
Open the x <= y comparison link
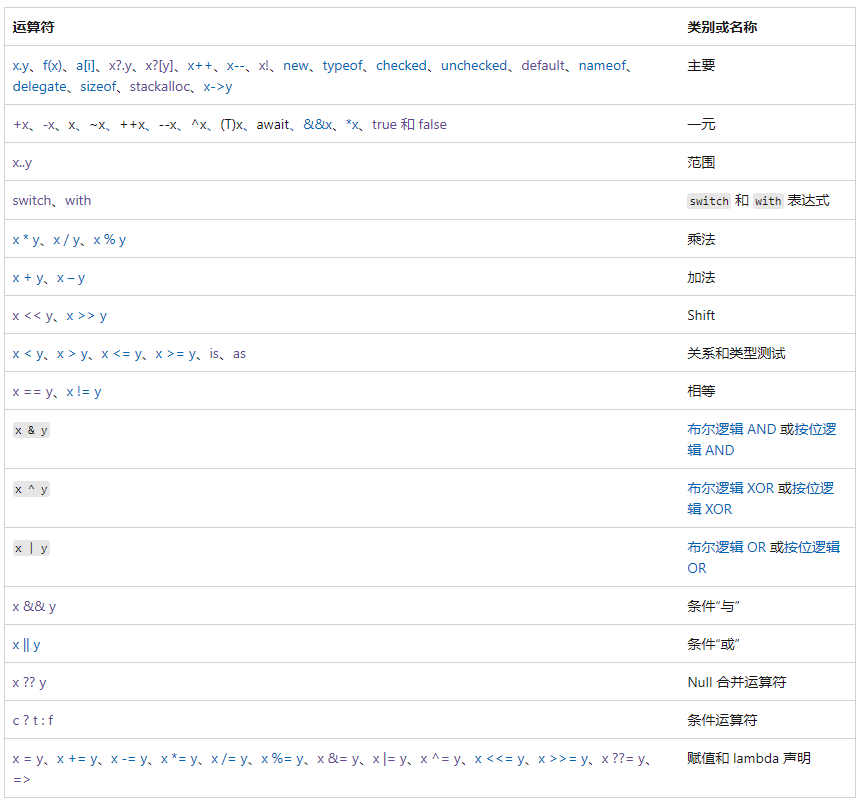tap(121, 354)
